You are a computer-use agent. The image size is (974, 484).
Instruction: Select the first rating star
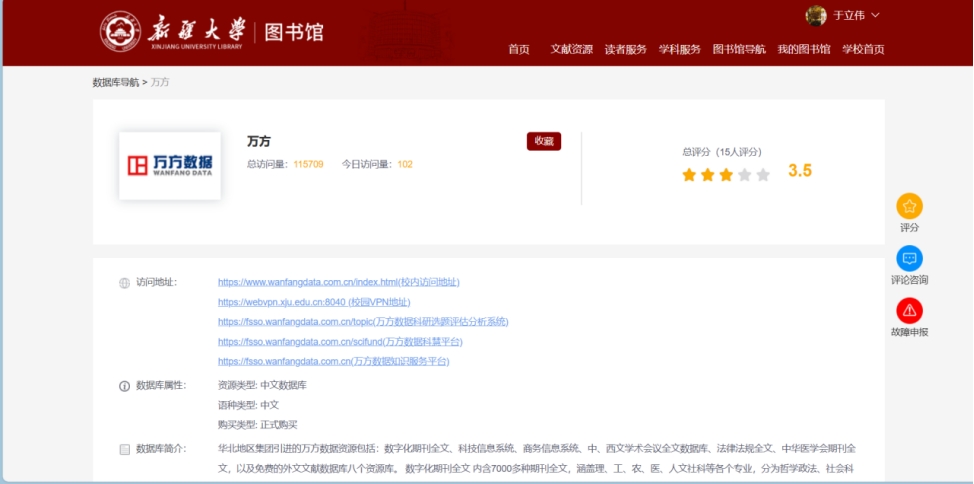(689, 175)
